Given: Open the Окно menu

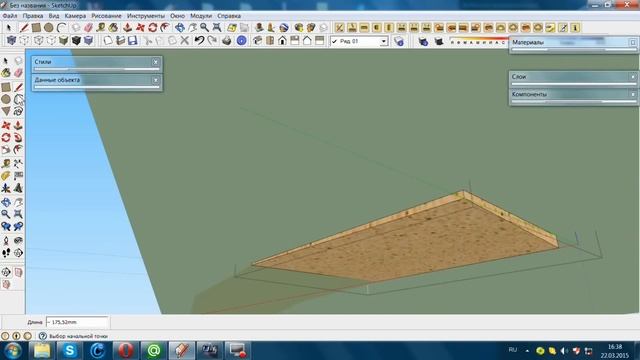Looking at the screenshot, I should [x=177, y=16].
